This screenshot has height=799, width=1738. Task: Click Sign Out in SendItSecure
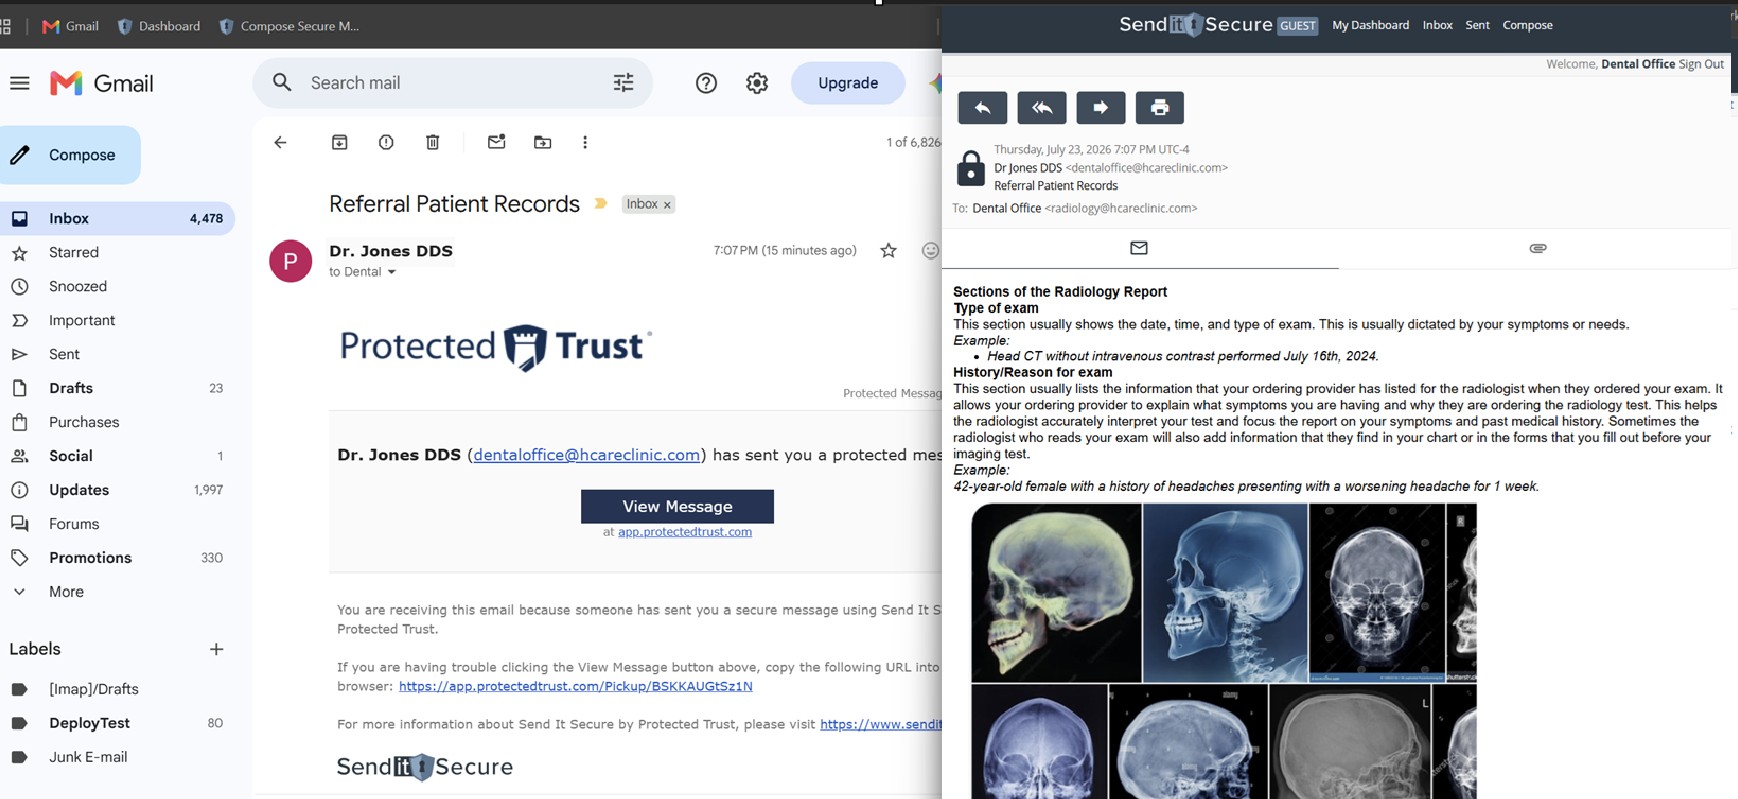click(x=1701, y=64)
